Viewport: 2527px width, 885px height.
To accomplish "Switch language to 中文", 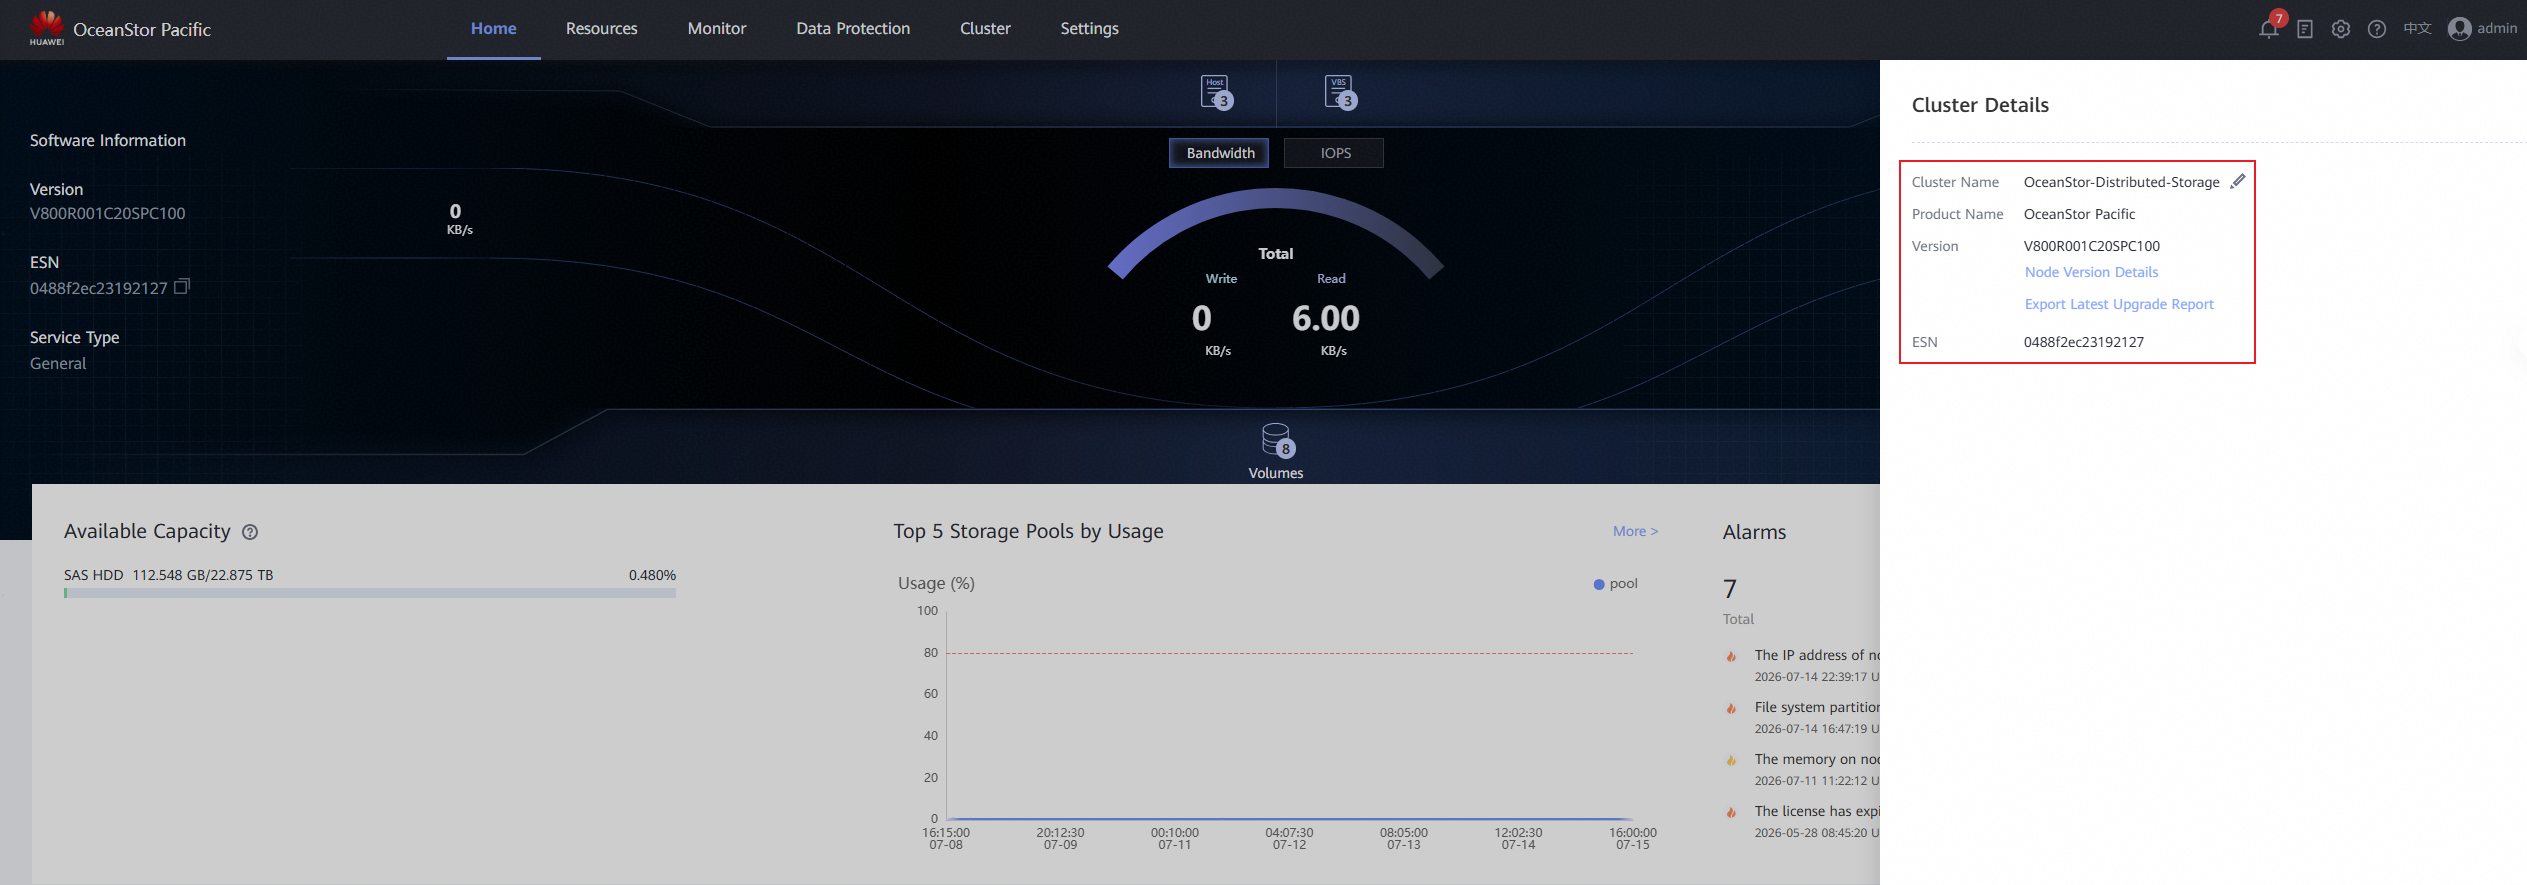I will (2417, 28).
